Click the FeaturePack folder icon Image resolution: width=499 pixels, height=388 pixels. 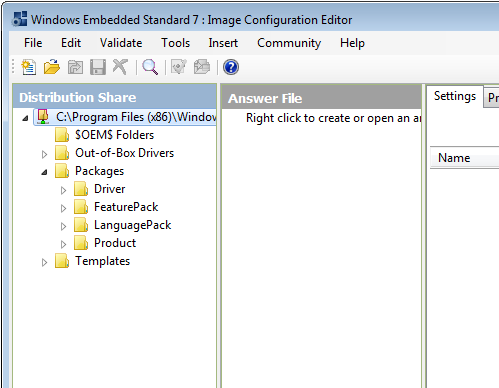pos(81,207)
